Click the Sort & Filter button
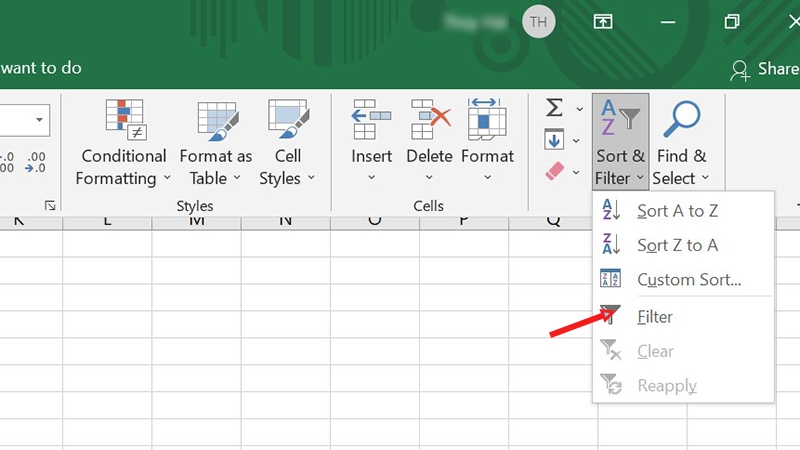Screen dimensions: 800x450 coord(620,142)
